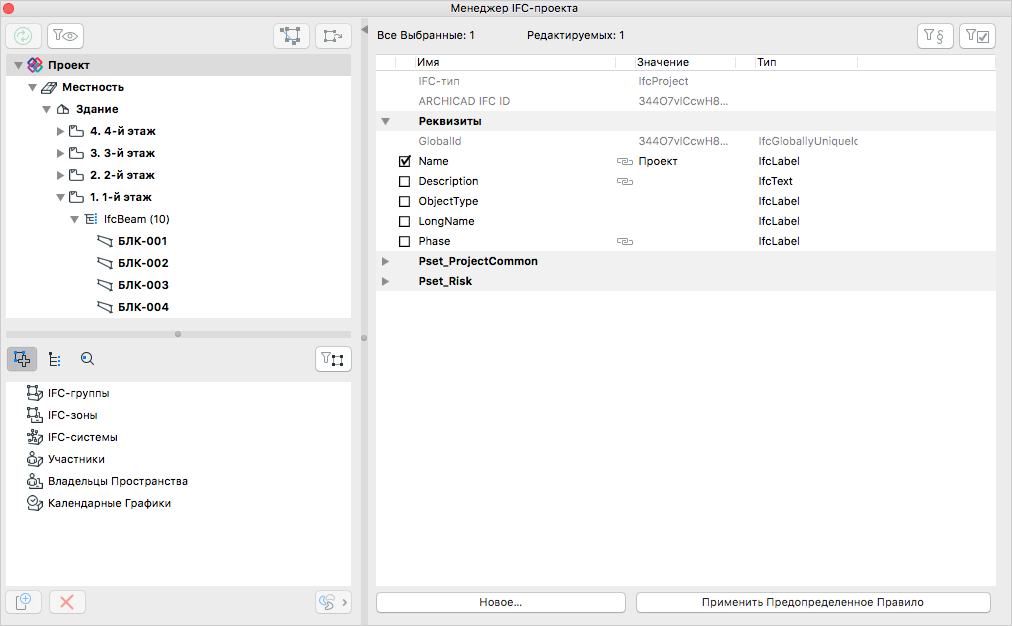Viewport: 1012px width, 626px height.
Task: Click the red X delete button
Action: pyautogui.click(x=66, y=602)
